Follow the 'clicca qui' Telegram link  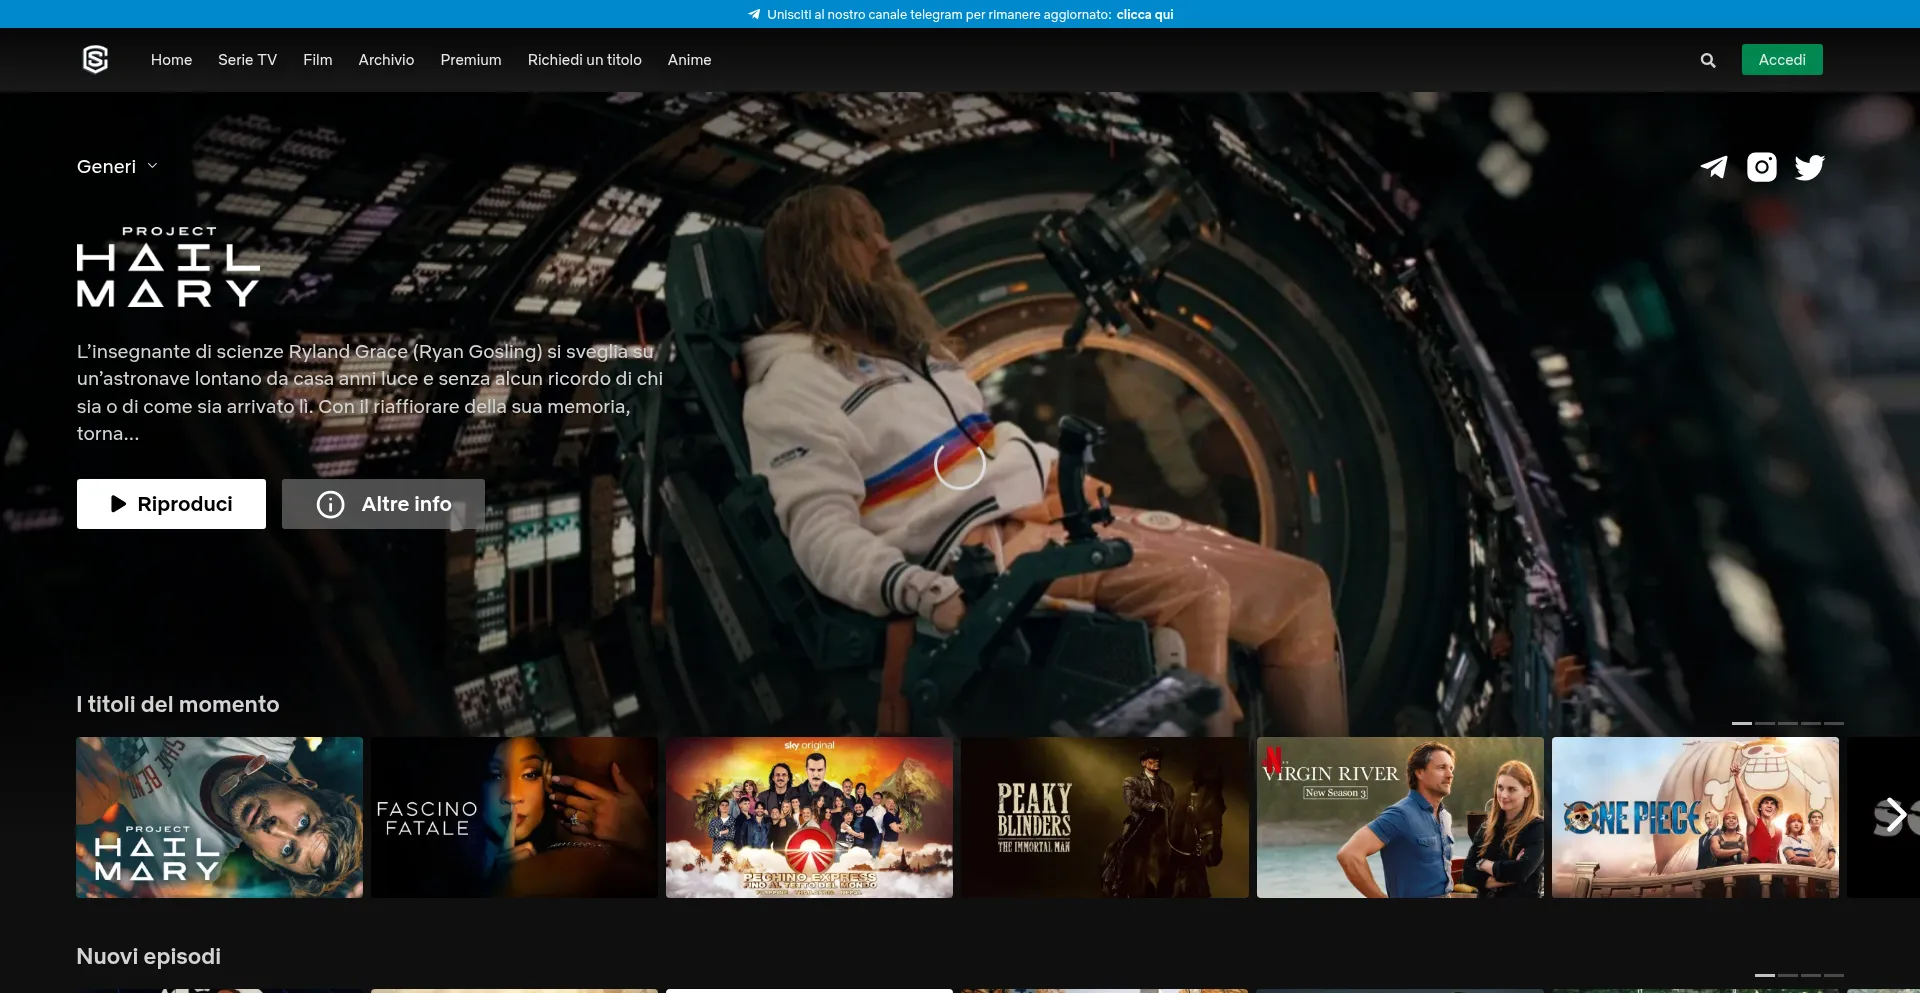click(x=1145, y=14)
